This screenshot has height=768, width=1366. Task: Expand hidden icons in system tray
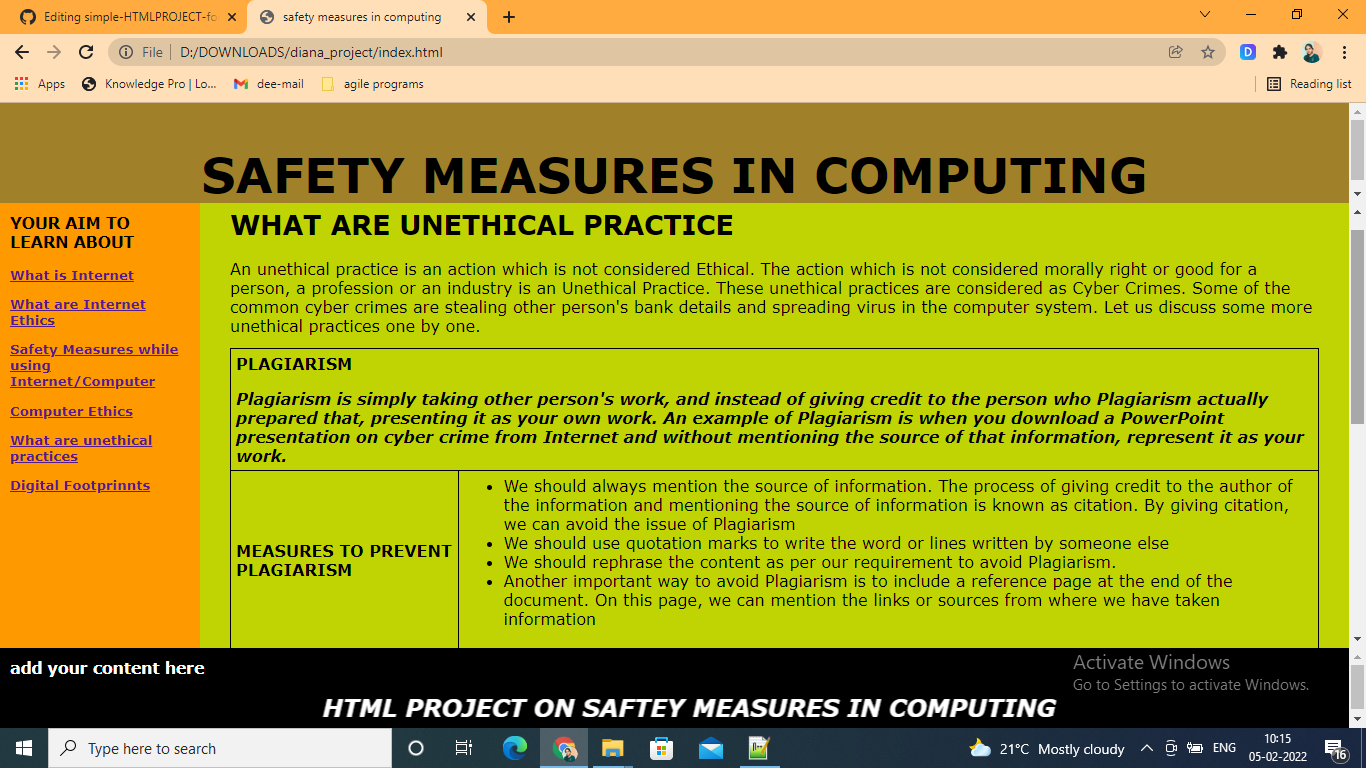point(1148,748)
